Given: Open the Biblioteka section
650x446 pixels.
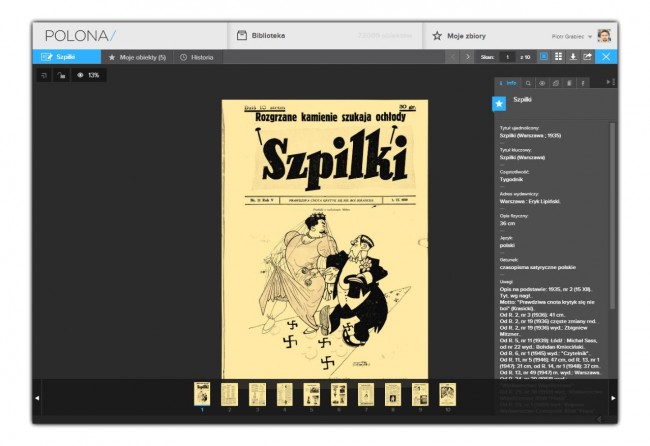Looking at the screenshot, I should (261, 36).
